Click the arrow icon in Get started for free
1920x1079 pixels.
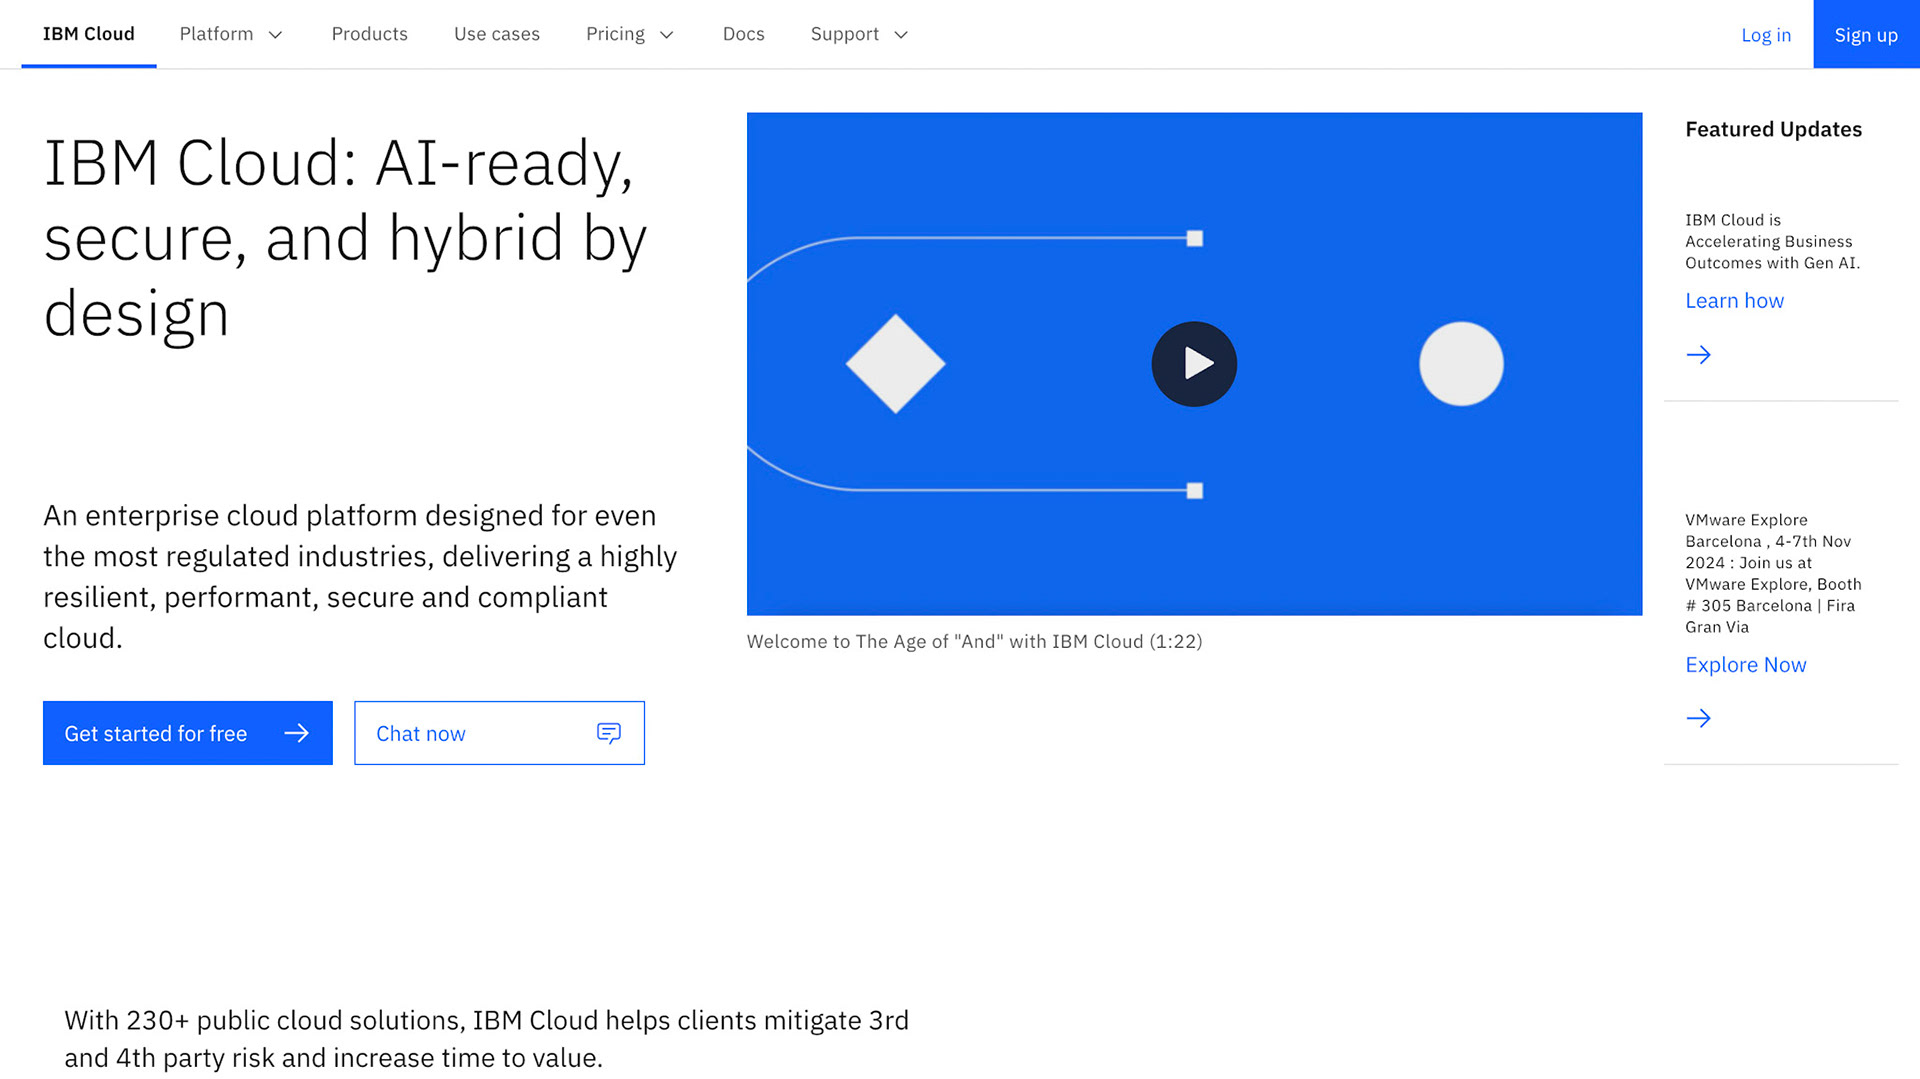click(x=297, y=733)
